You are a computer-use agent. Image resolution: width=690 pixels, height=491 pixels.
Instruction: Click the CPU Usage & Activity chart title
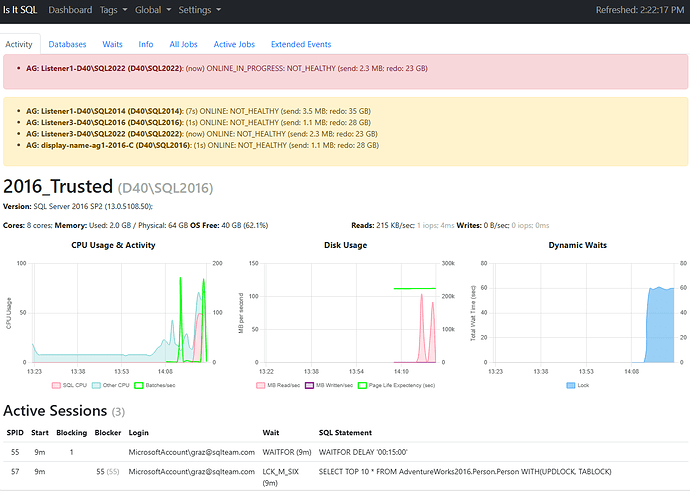pyautogui.click(x=114, y=245)
